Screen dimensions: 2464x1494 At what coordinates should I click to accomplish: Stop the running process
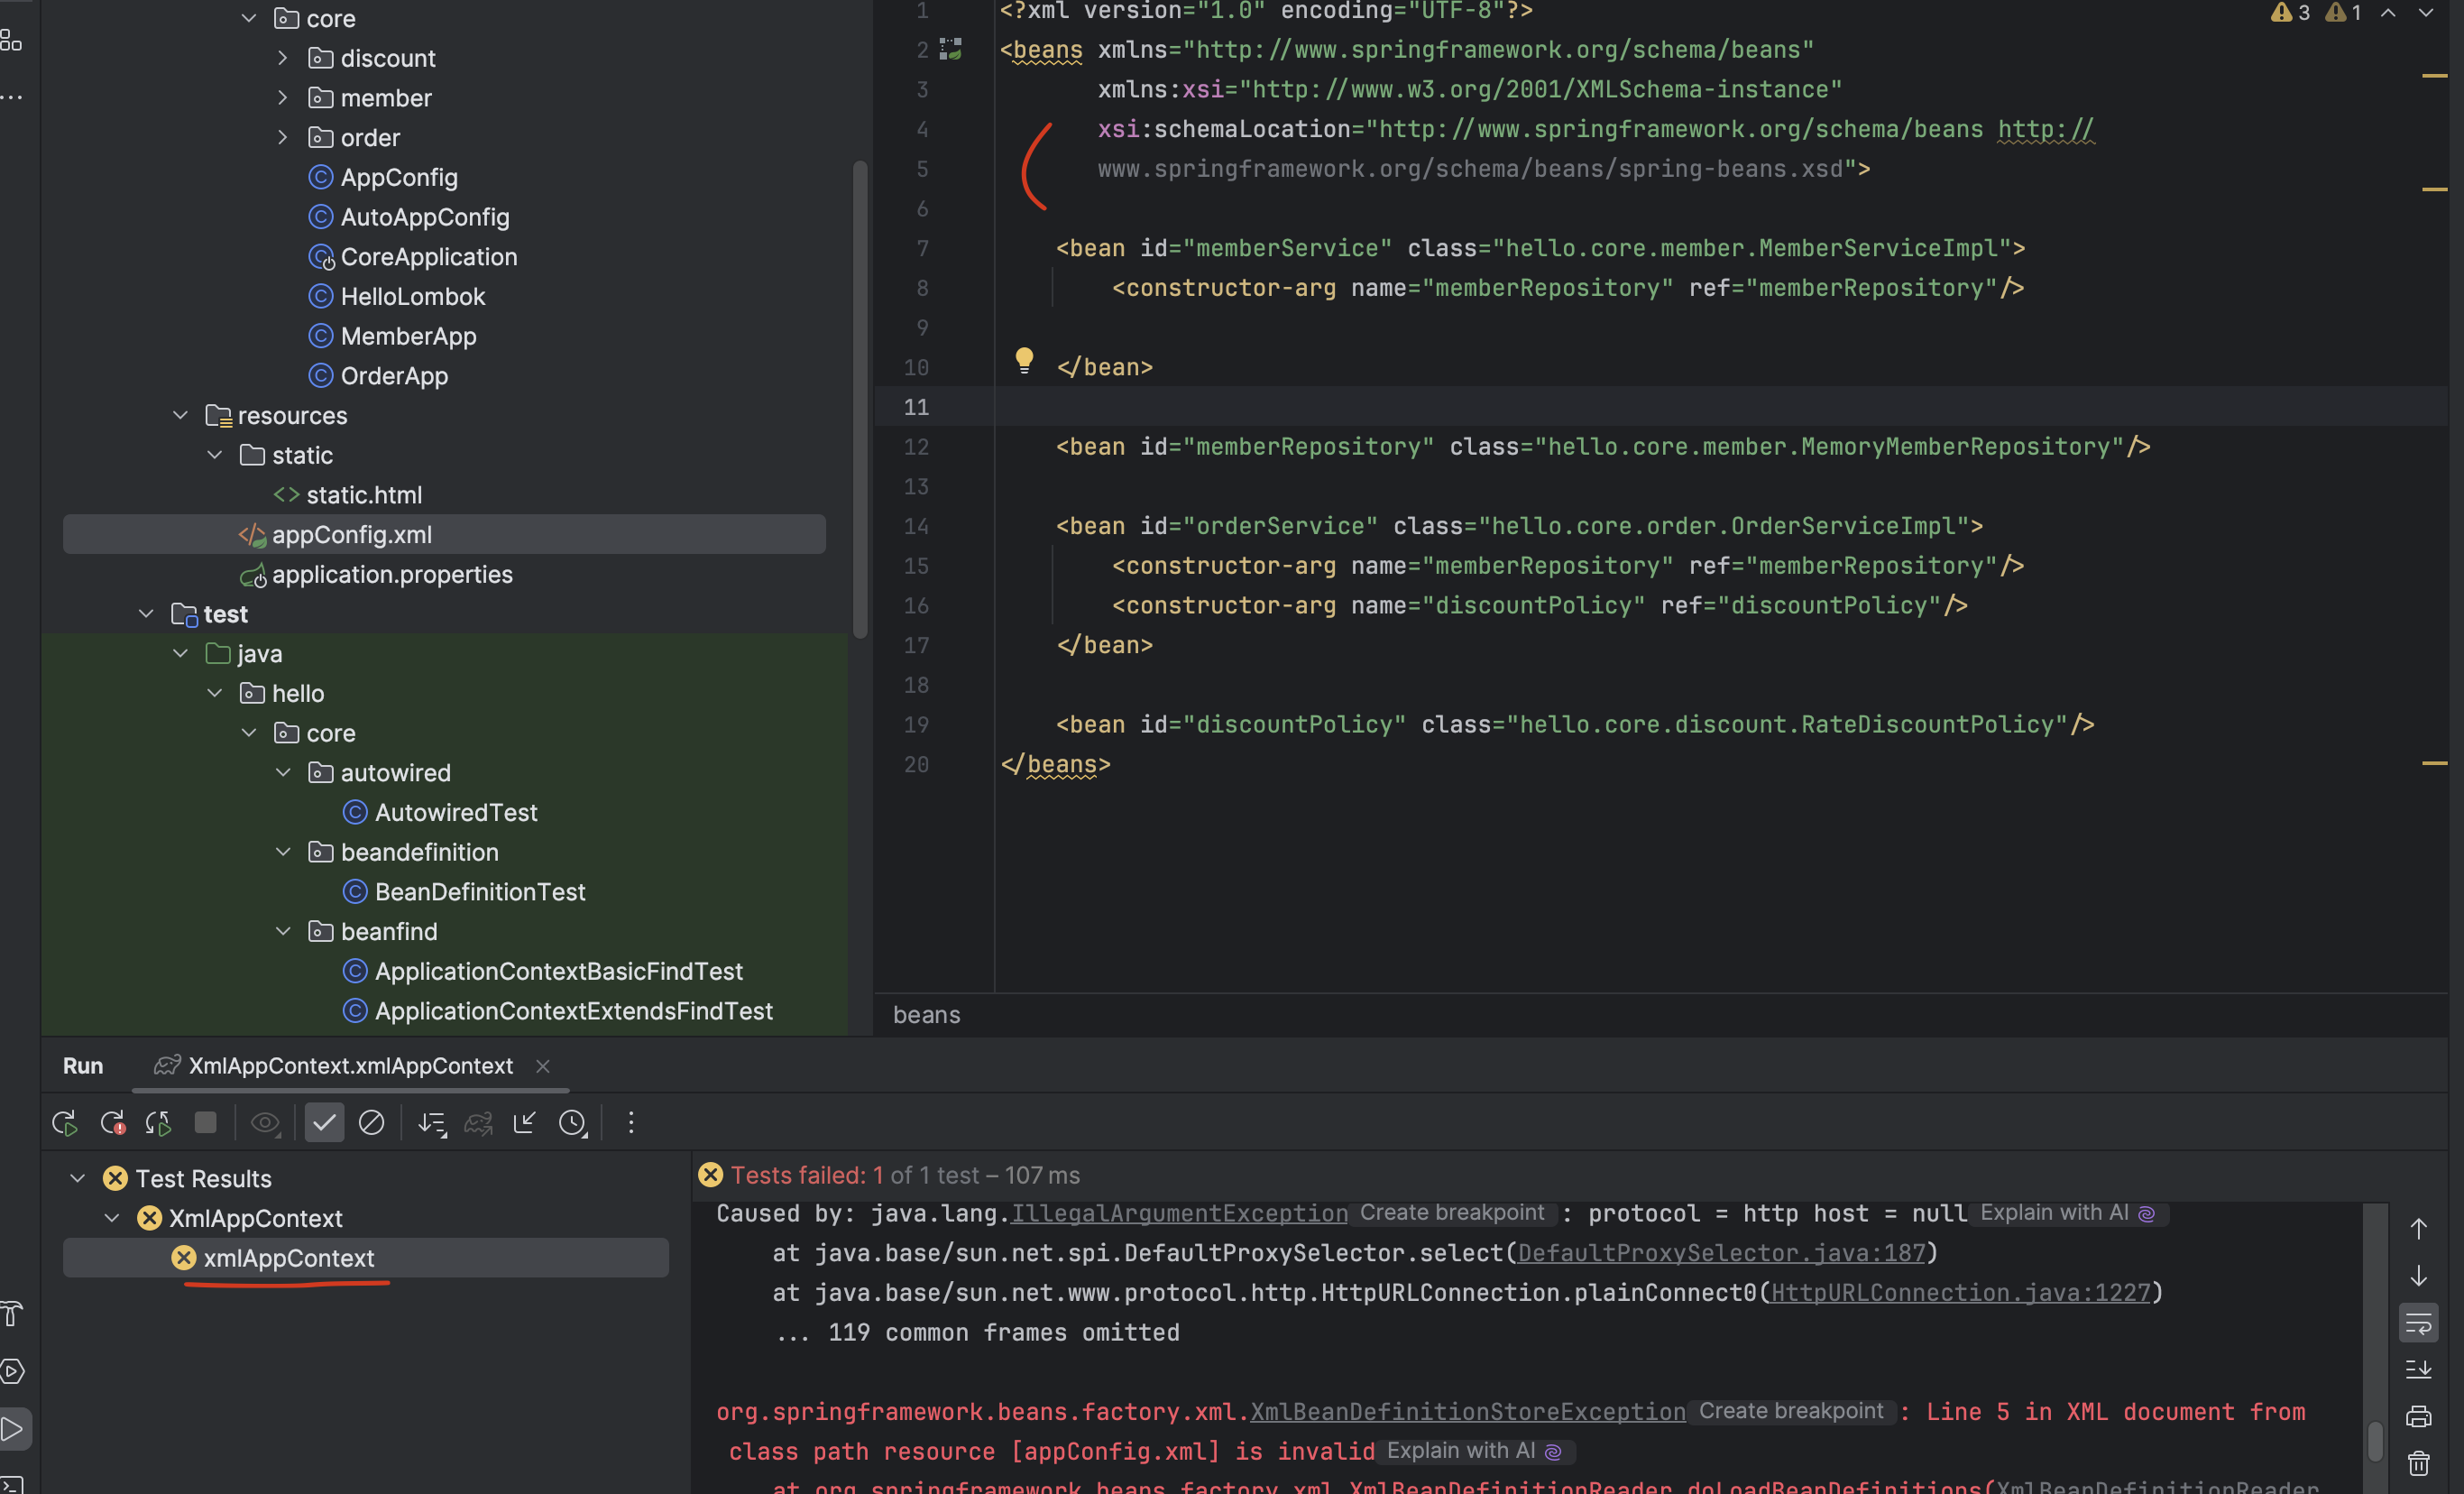pyautogui.click(x=206, y=1123)
